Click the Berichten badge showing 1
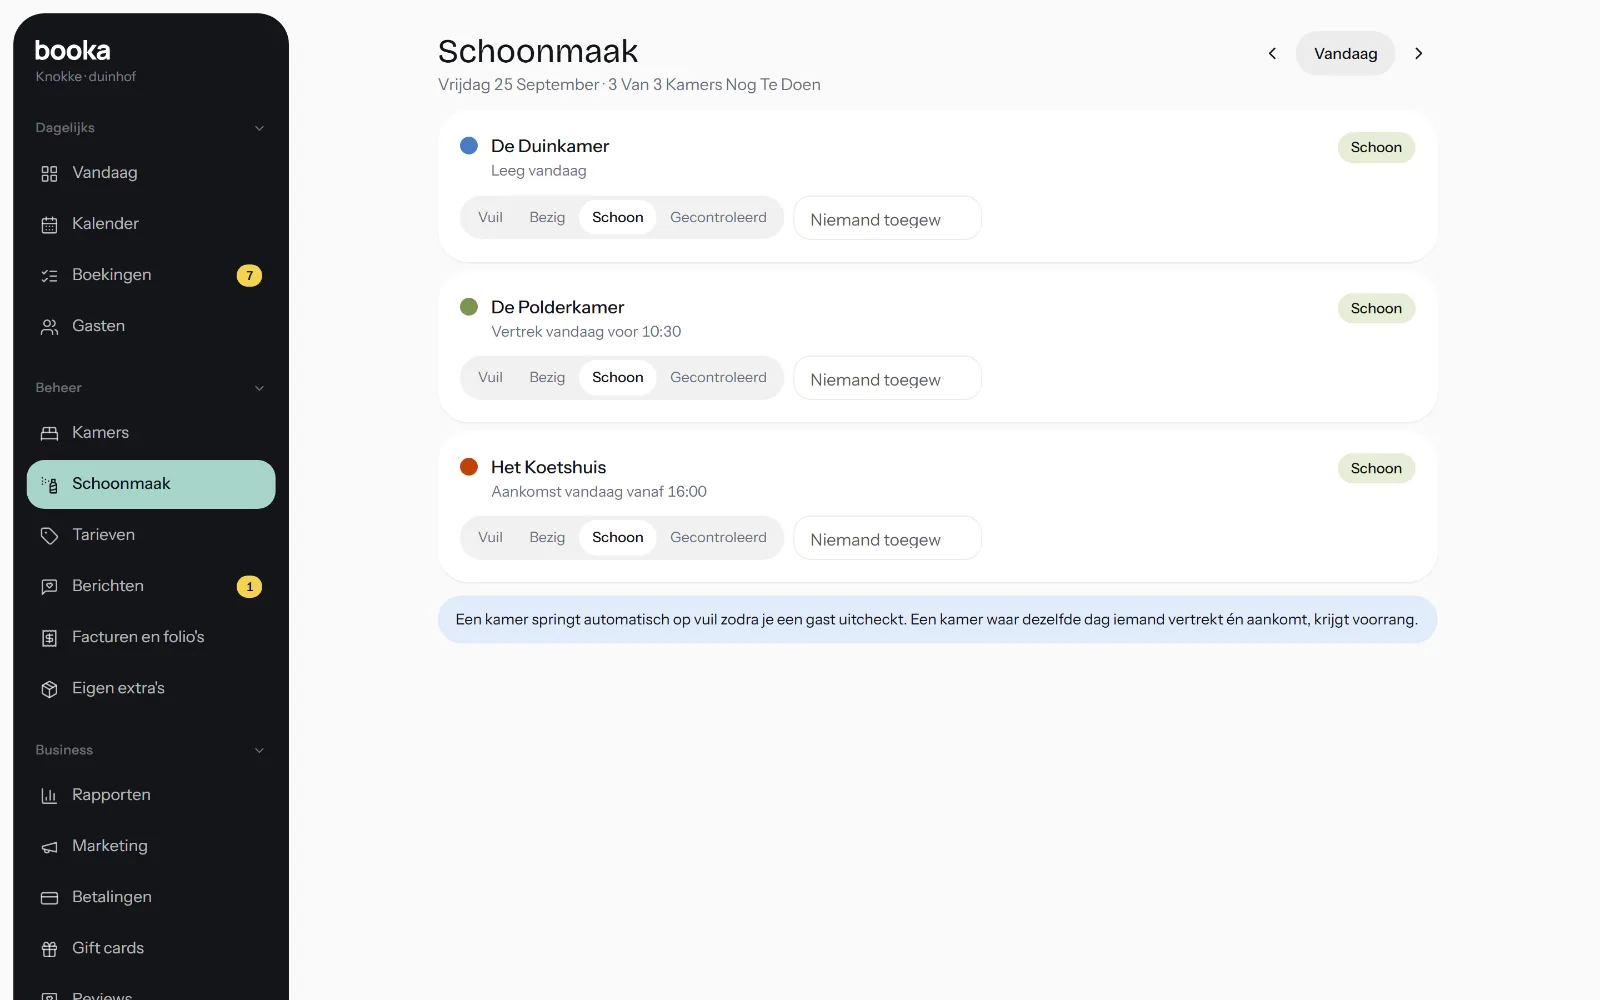Screen dimensions: 1600x1000 (249, 587)
